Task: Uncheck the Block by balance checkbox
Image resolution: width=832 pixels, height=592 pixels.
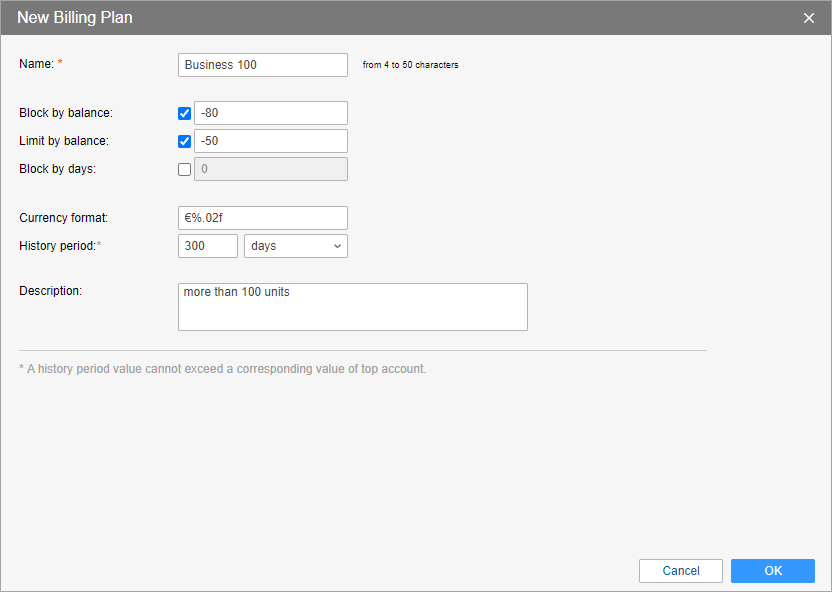Action: (184, 113)
